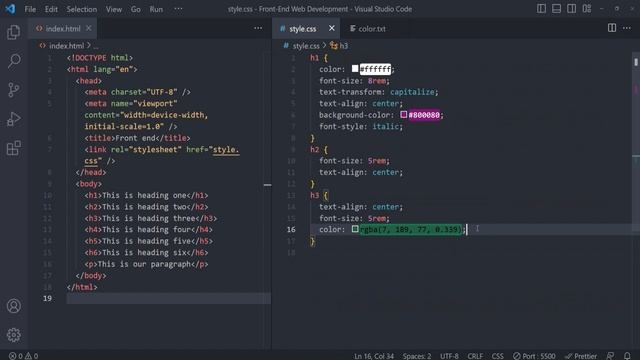Split the right editor group
640x360 pixels.
[612, 28]
